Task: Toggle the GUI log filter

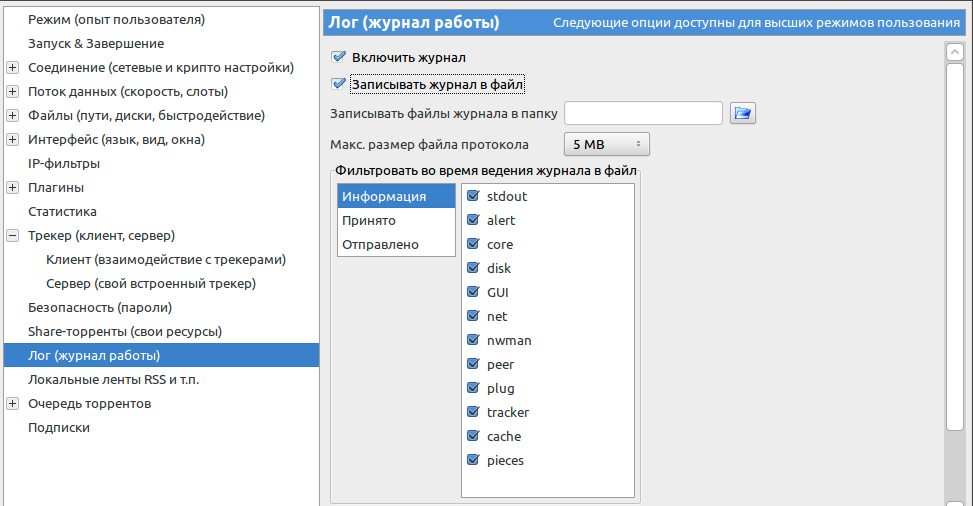Action: pyautogui.click(x=473, y=292)
